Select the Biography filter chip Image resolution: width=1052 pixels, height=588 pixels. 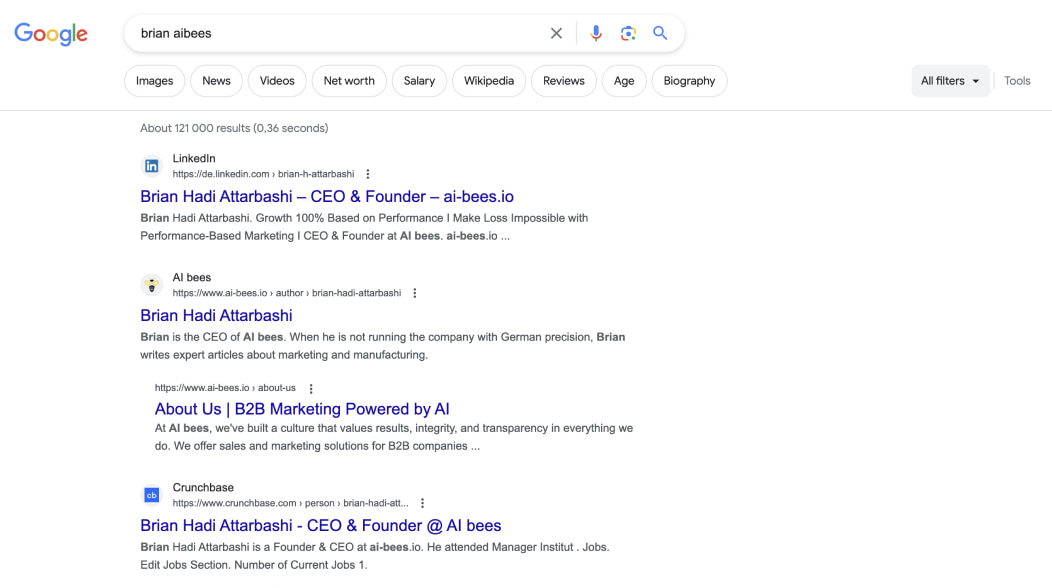click(x=689, y=81)
